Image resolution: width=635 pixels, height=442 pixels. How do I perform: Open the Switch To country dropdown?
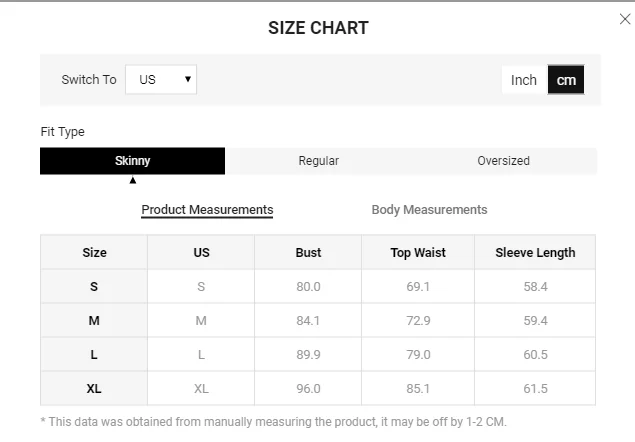(x=161, y=80)
